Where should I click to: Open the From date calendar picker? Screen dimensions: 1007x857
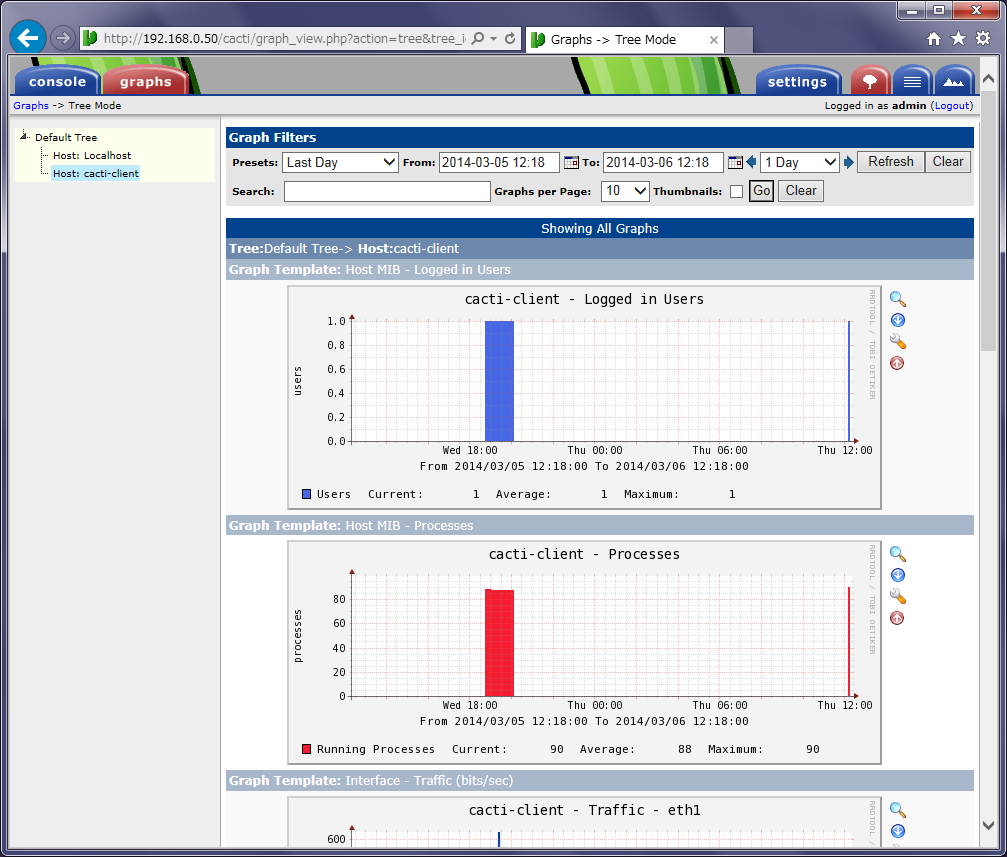point(571,163)
